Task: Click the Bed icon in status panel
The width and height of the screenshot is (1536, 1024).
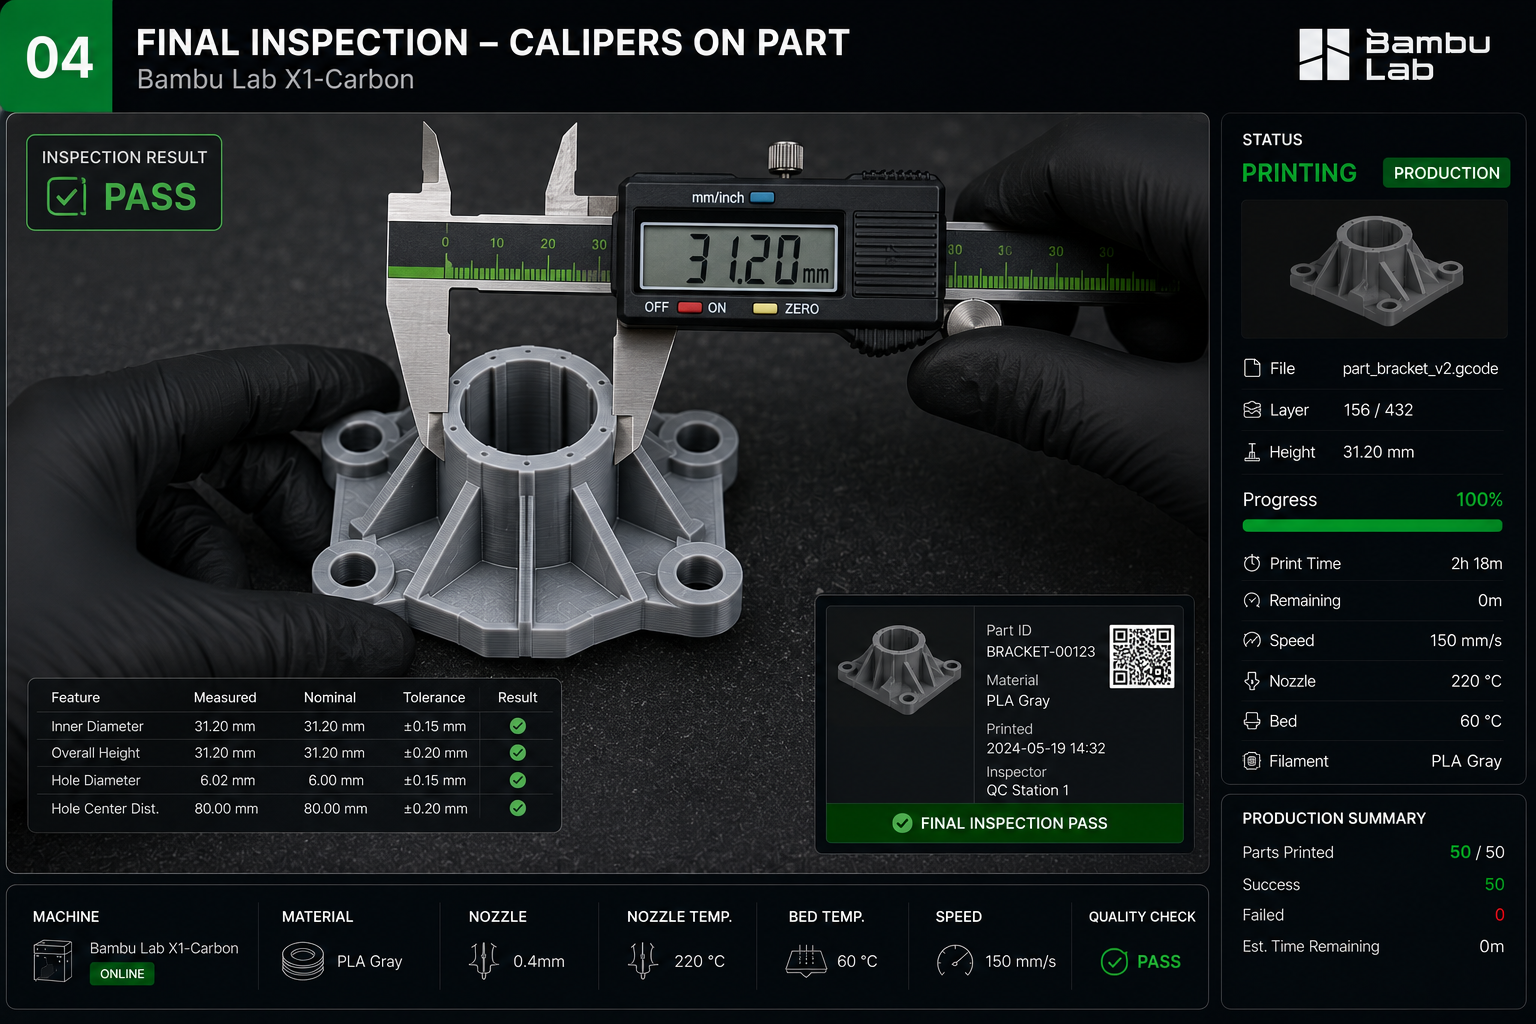Action: [x=1252, y=721]
